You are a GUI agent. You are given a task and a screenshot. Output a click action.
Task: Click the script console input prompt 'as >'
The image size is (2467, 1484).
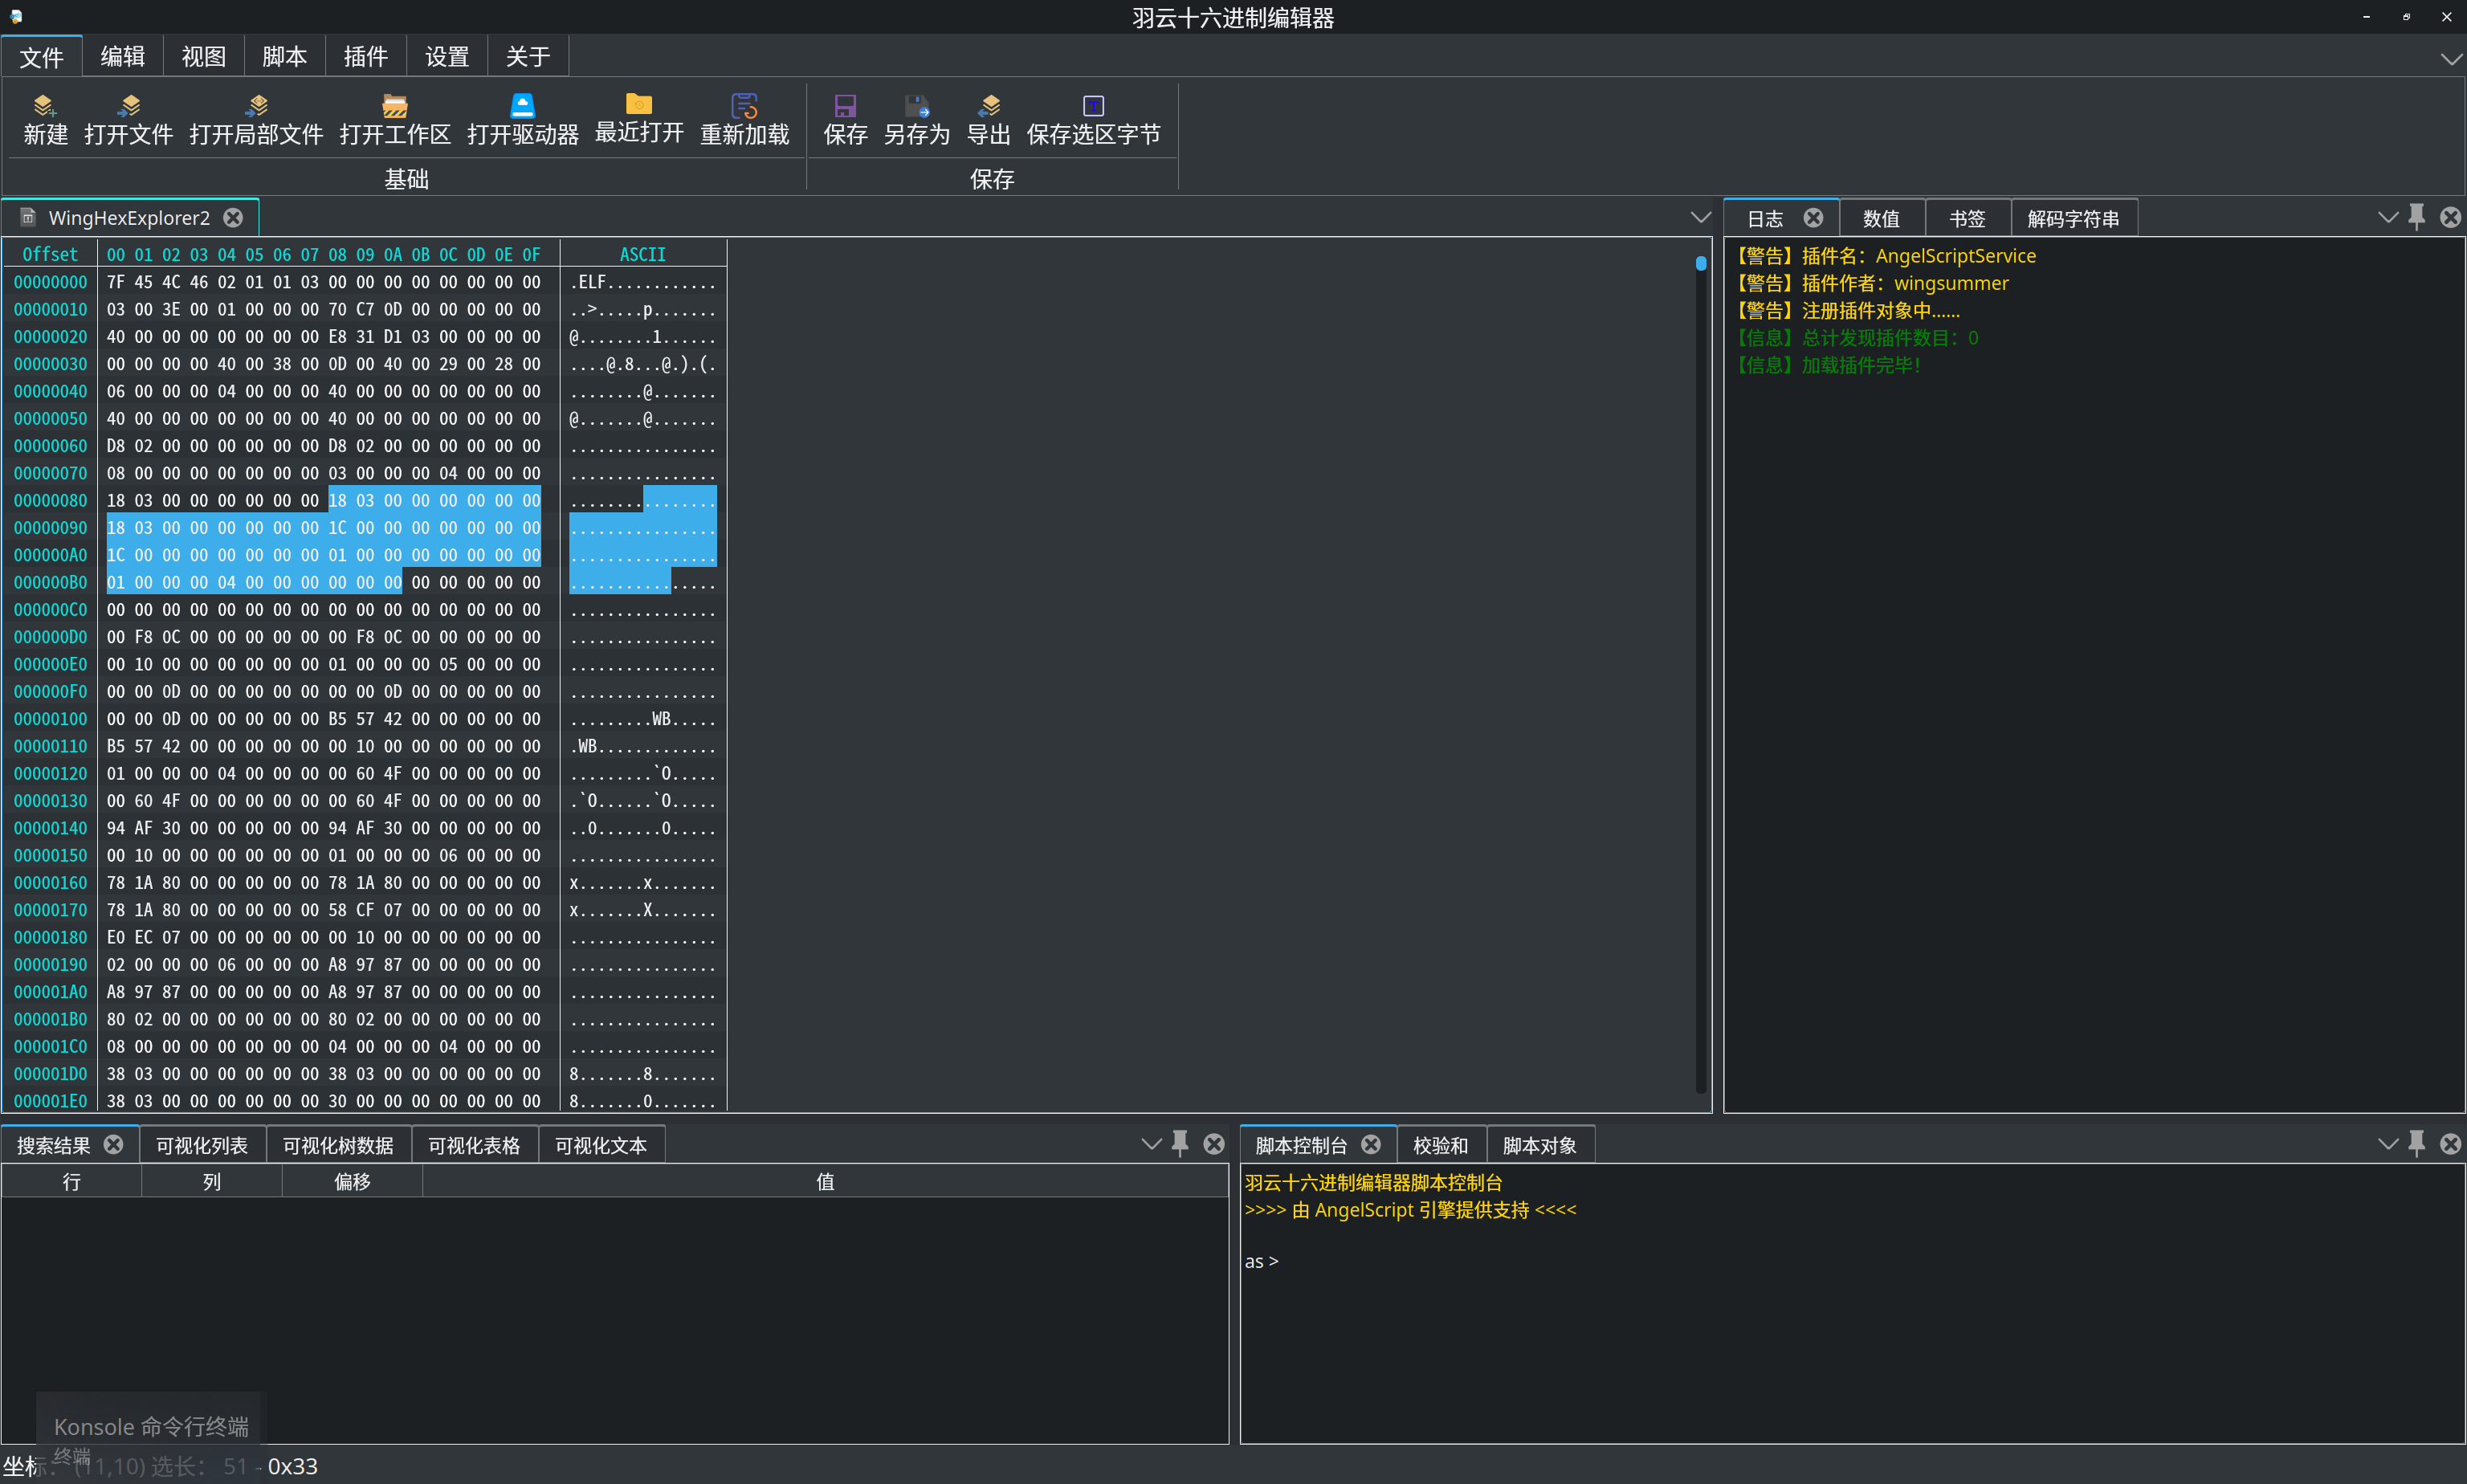coord(1261,1261)
